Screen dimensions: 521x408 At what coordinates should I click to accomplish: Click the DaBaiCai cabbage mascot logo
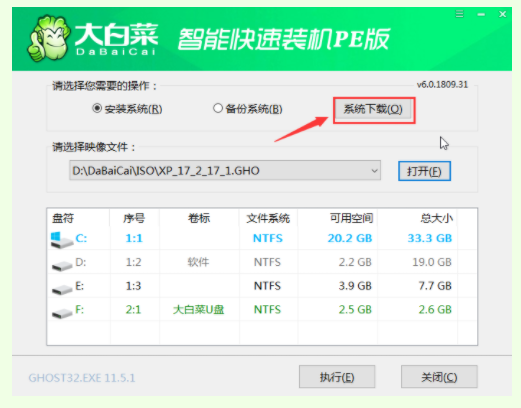coord(49,38)
